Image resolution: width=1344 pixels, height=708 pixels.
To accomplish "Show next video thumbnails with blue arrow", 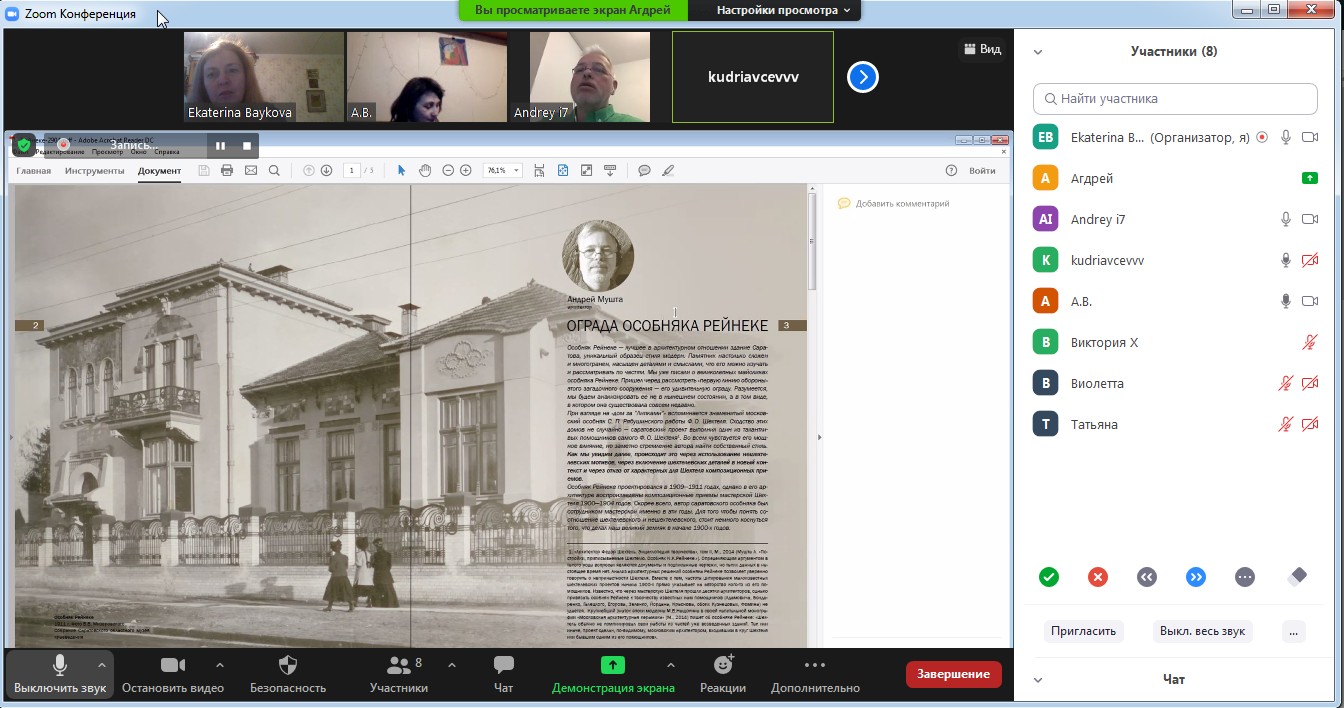I will (862, 77).
